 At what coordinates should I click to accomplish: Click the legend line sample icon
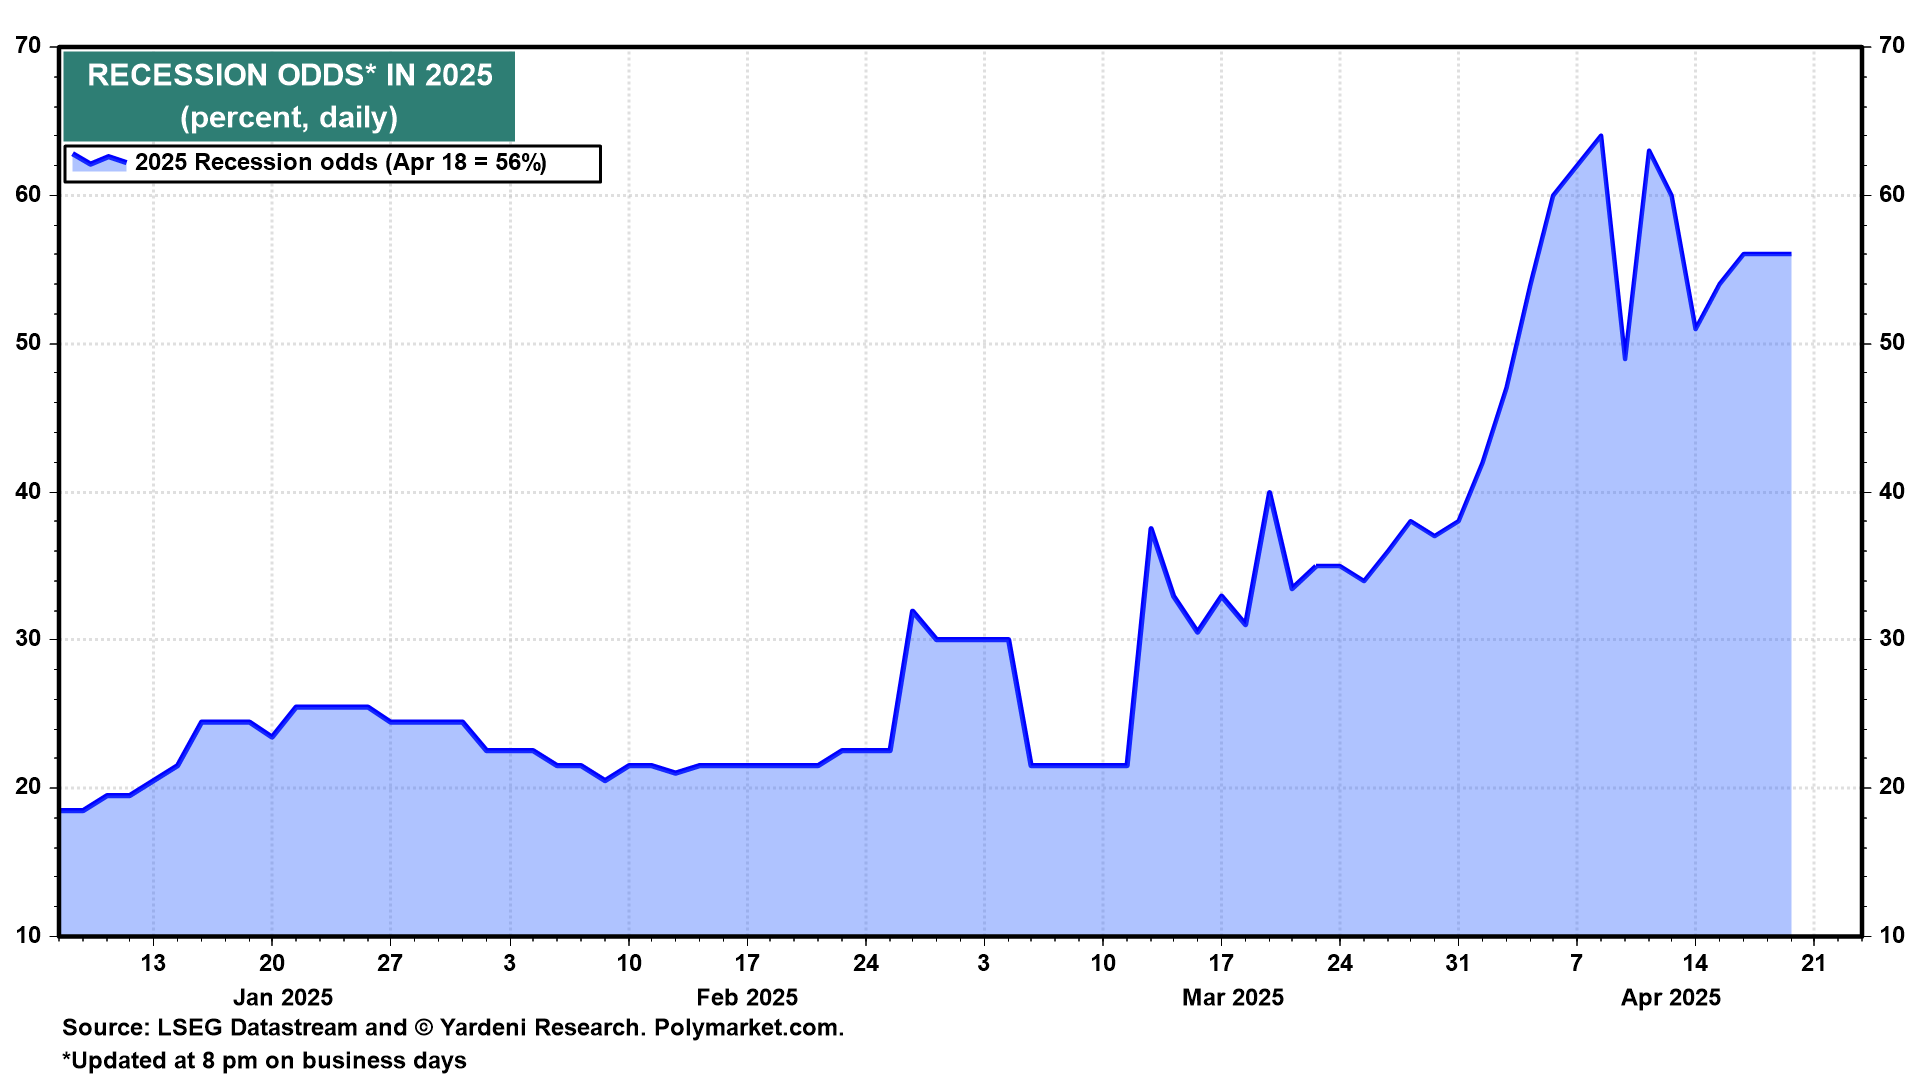click(x=99, y=162)
